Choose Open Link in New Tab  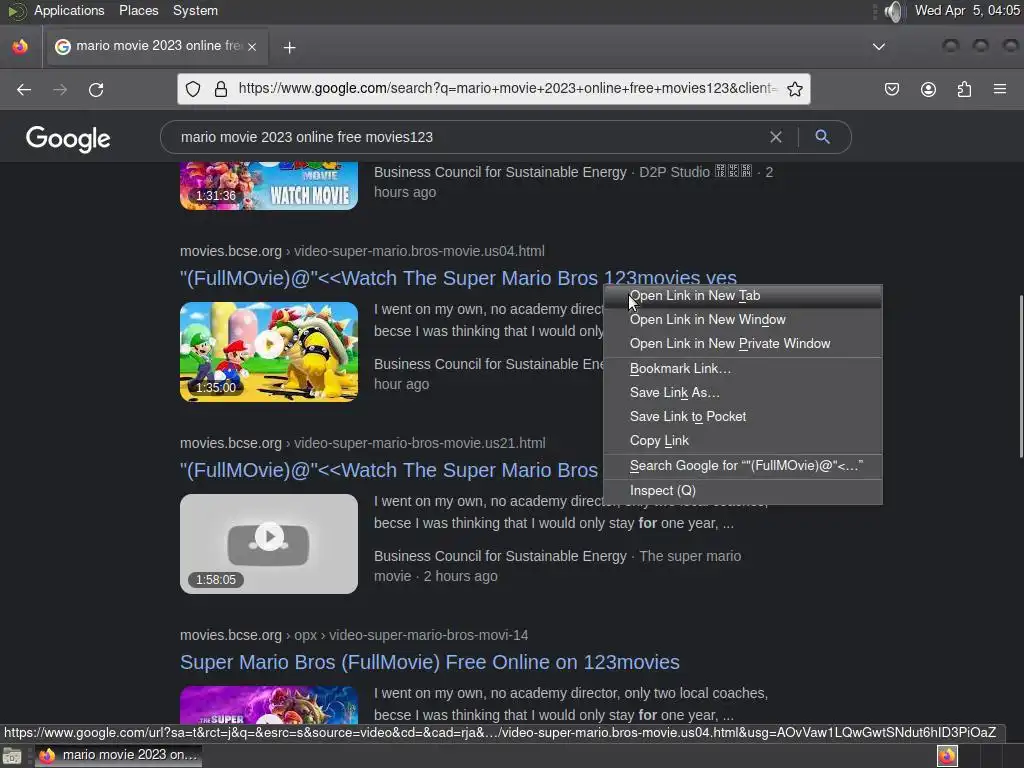tap(743, 296)
